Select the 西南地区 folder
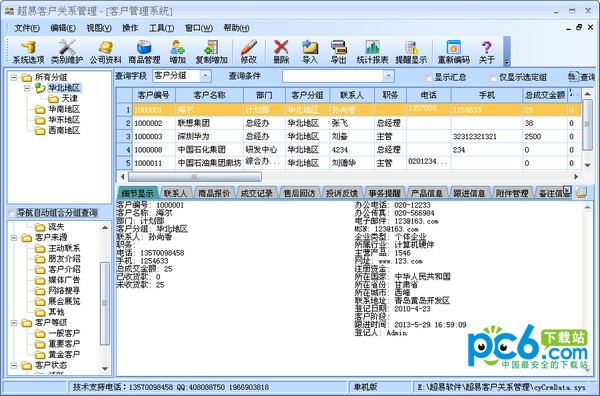Screen dimensions: 600x396 coord(57,130)
